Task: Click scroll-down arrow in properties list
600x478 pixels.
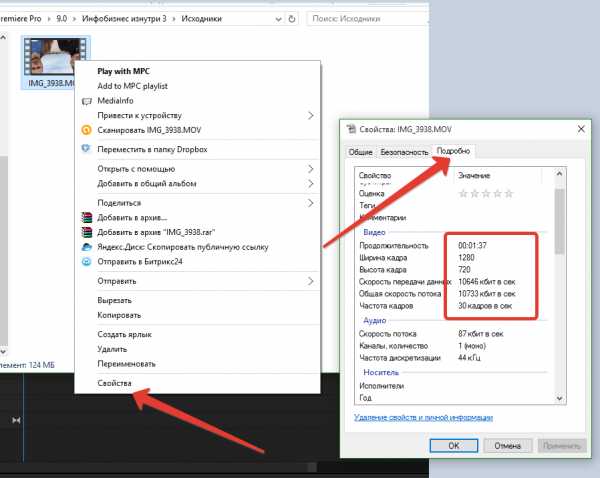Action: pyautogui.click(x=559, y=398)
